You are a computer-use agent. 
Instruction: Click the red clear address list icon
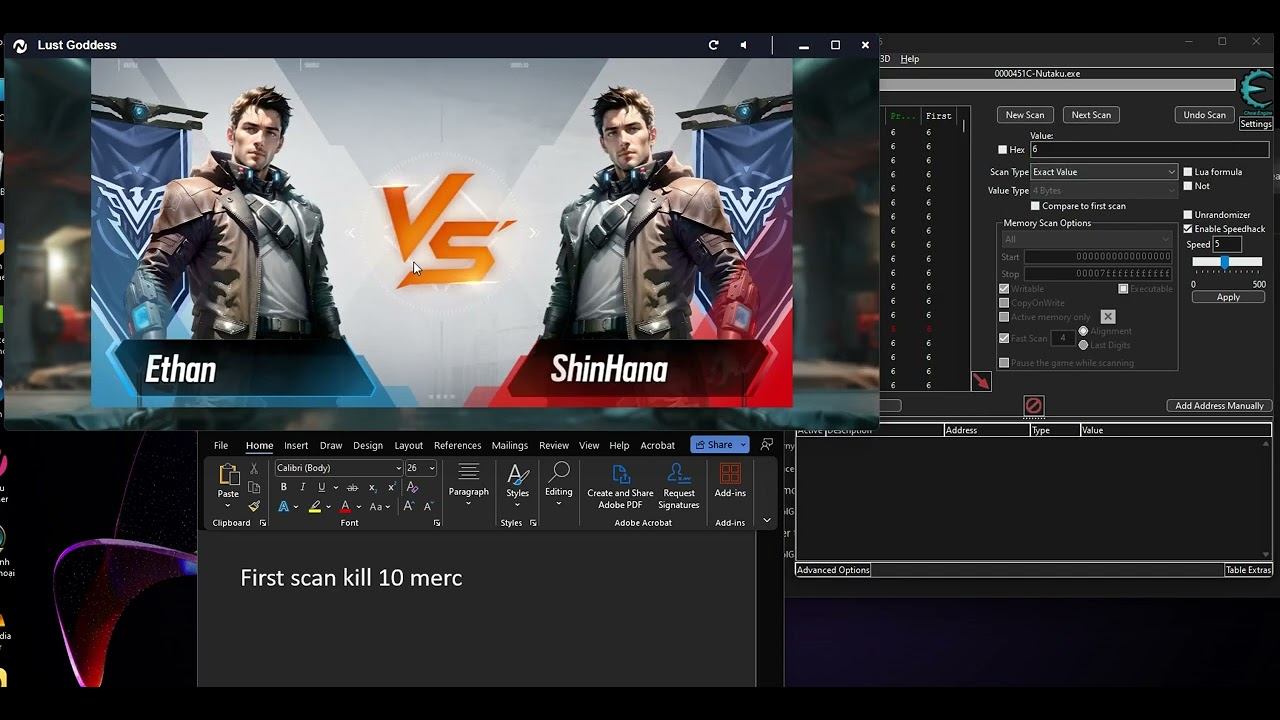coord(1034,405)
